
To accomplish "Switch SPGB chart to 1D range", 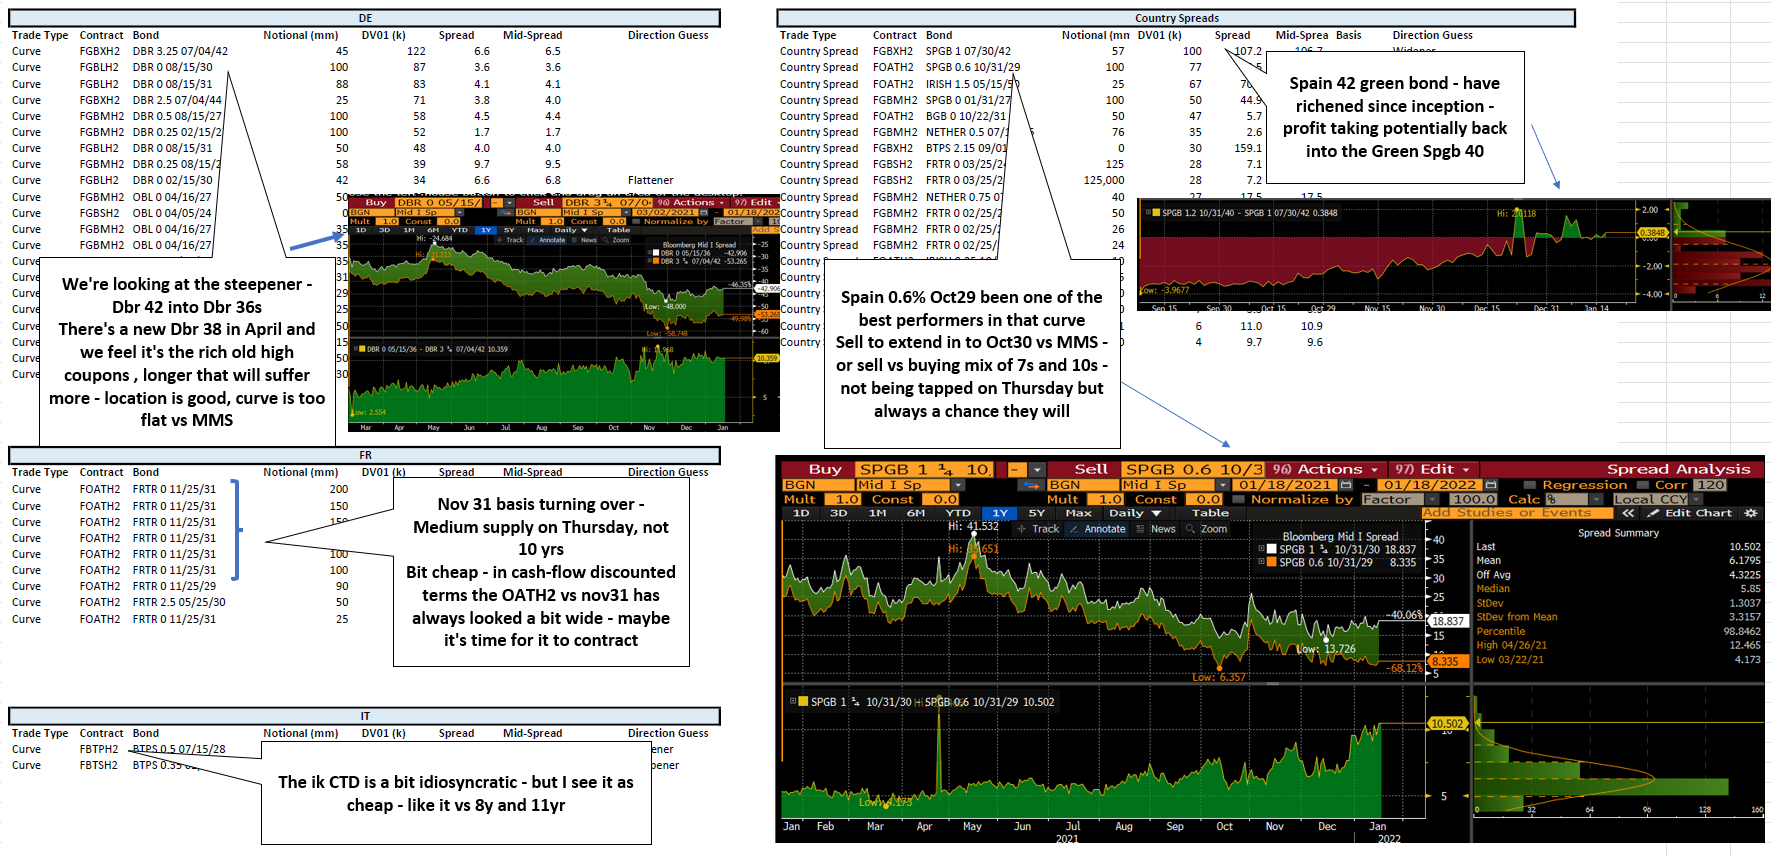I will point(801,513).
